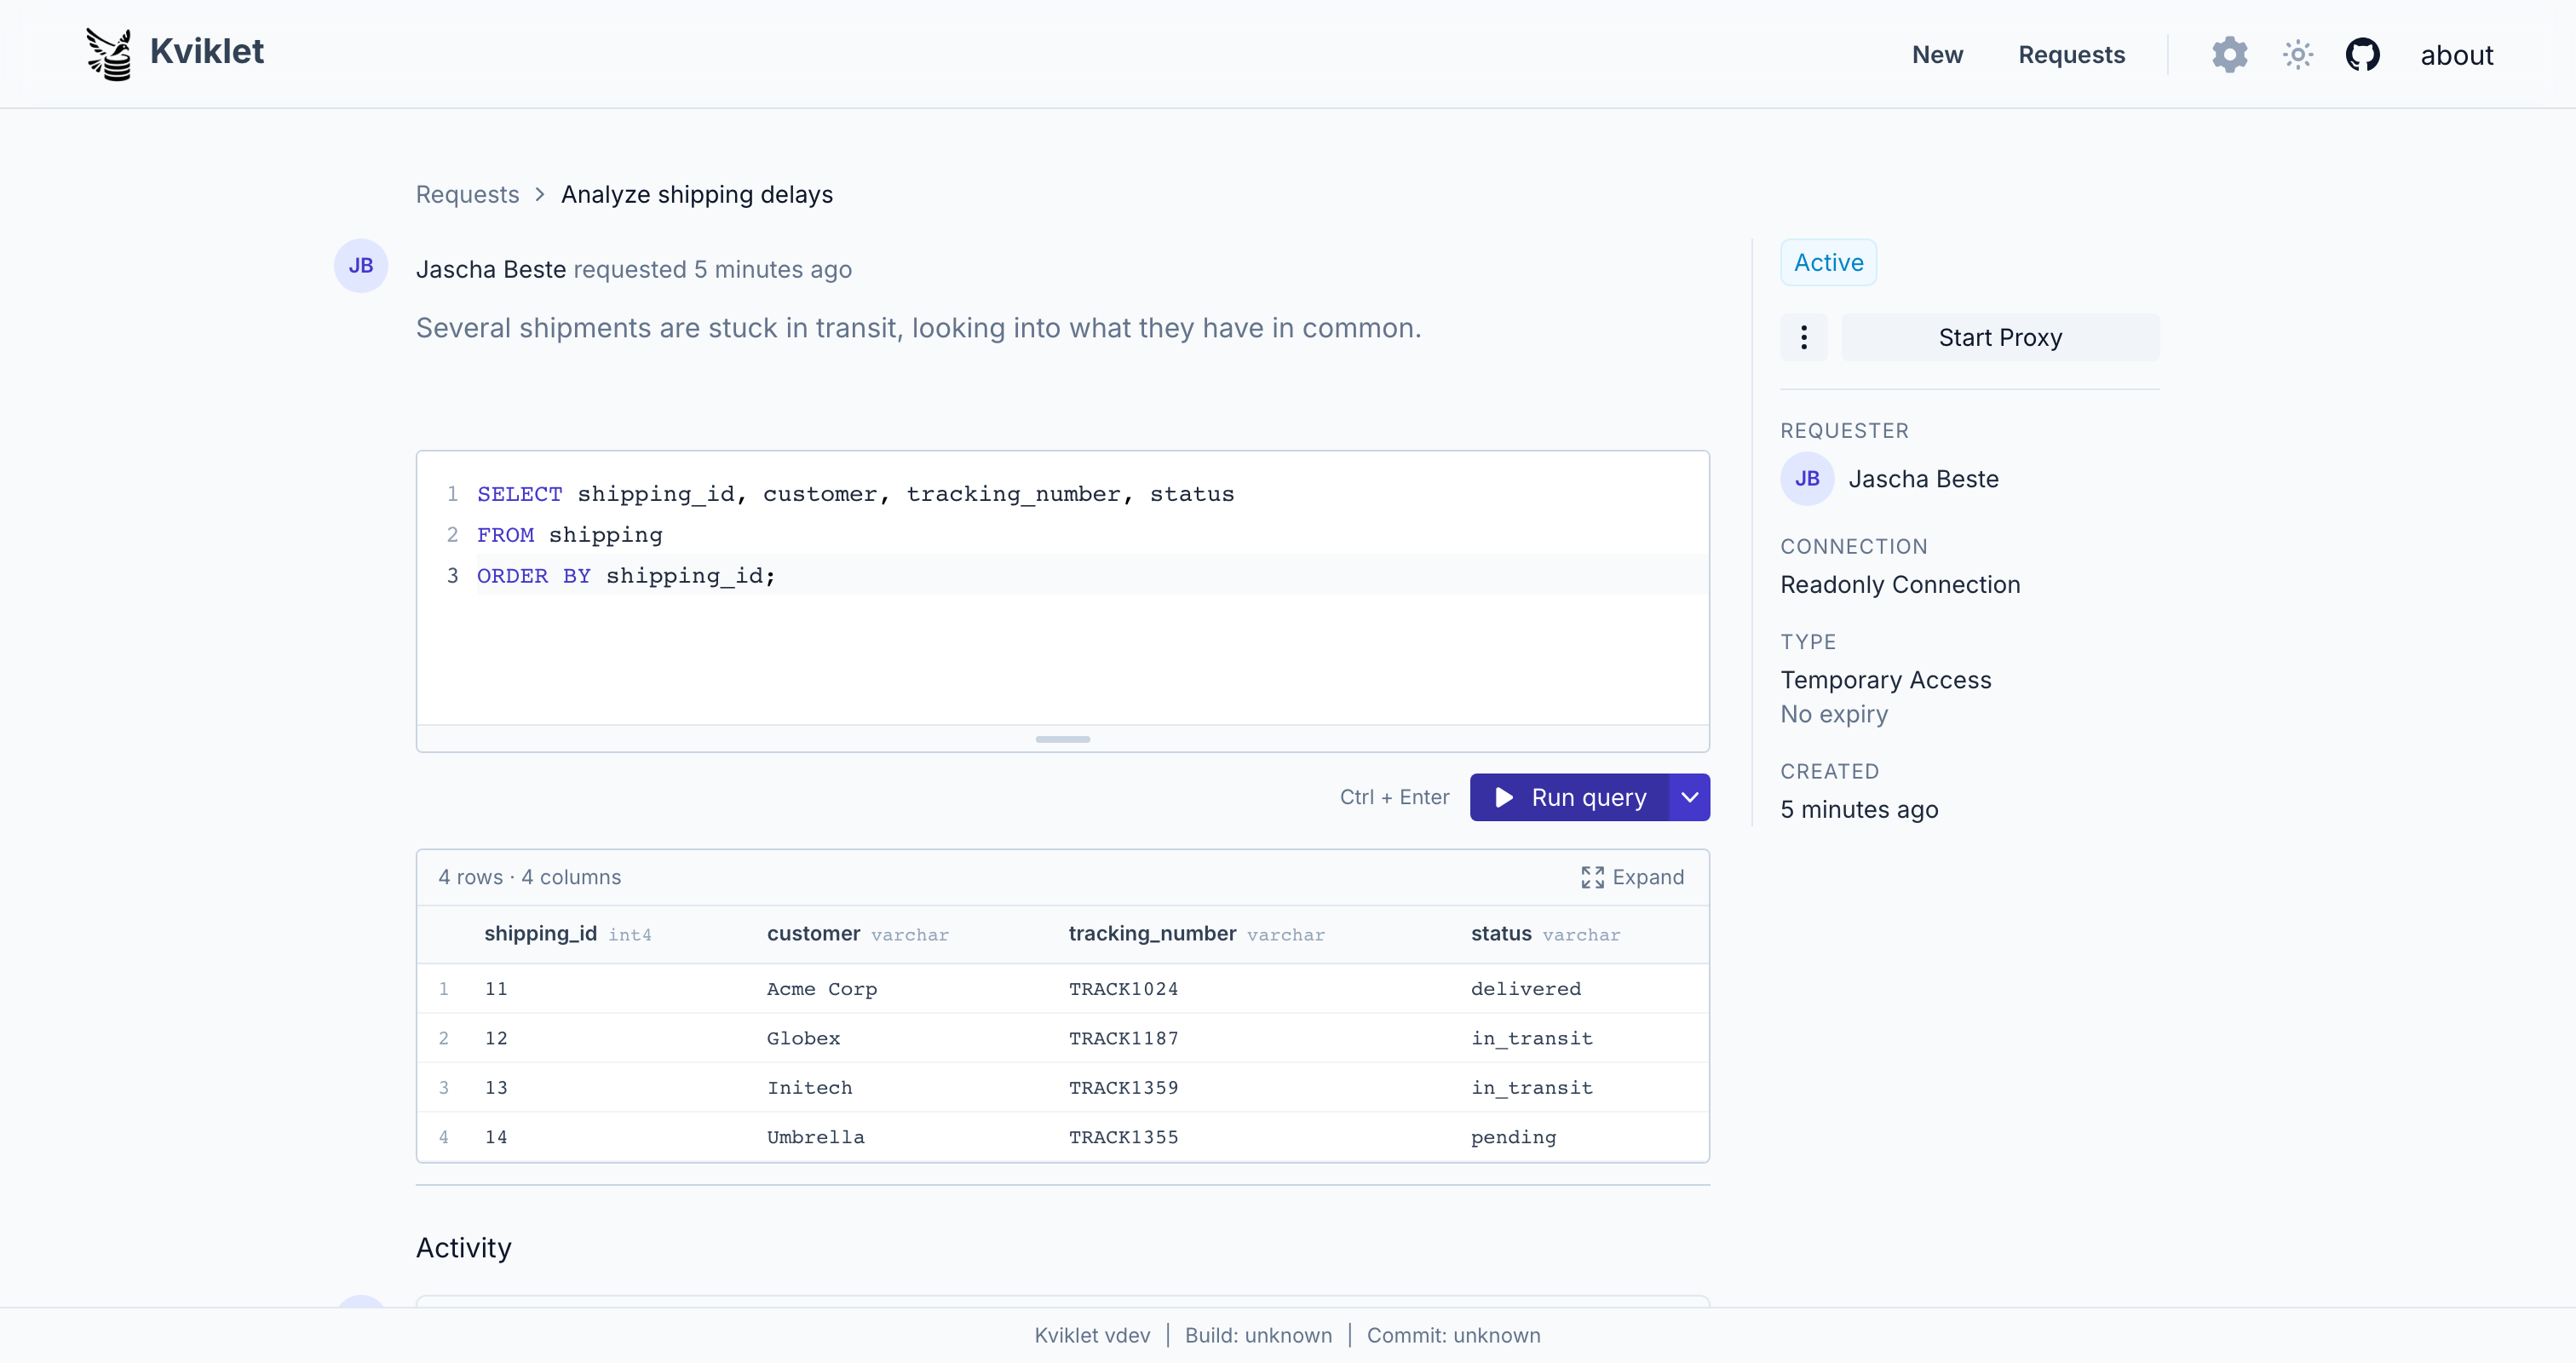This screenshot has width=2576, height=1363.
Task: Click inside the SQL editor area
Action: click(1062, 587)
